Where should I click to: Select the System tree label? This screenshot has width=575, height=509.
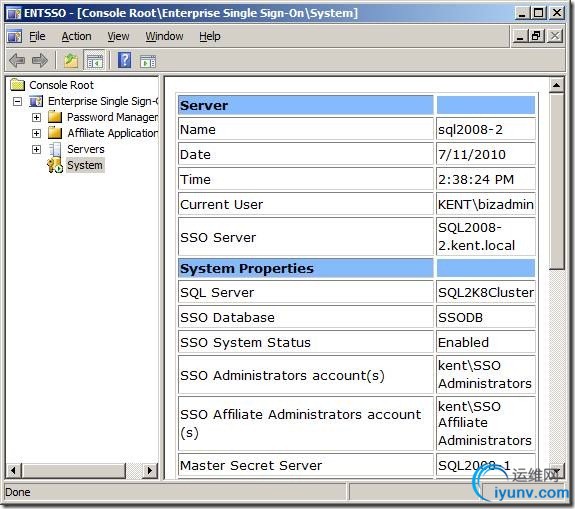[x=85, y=165]
